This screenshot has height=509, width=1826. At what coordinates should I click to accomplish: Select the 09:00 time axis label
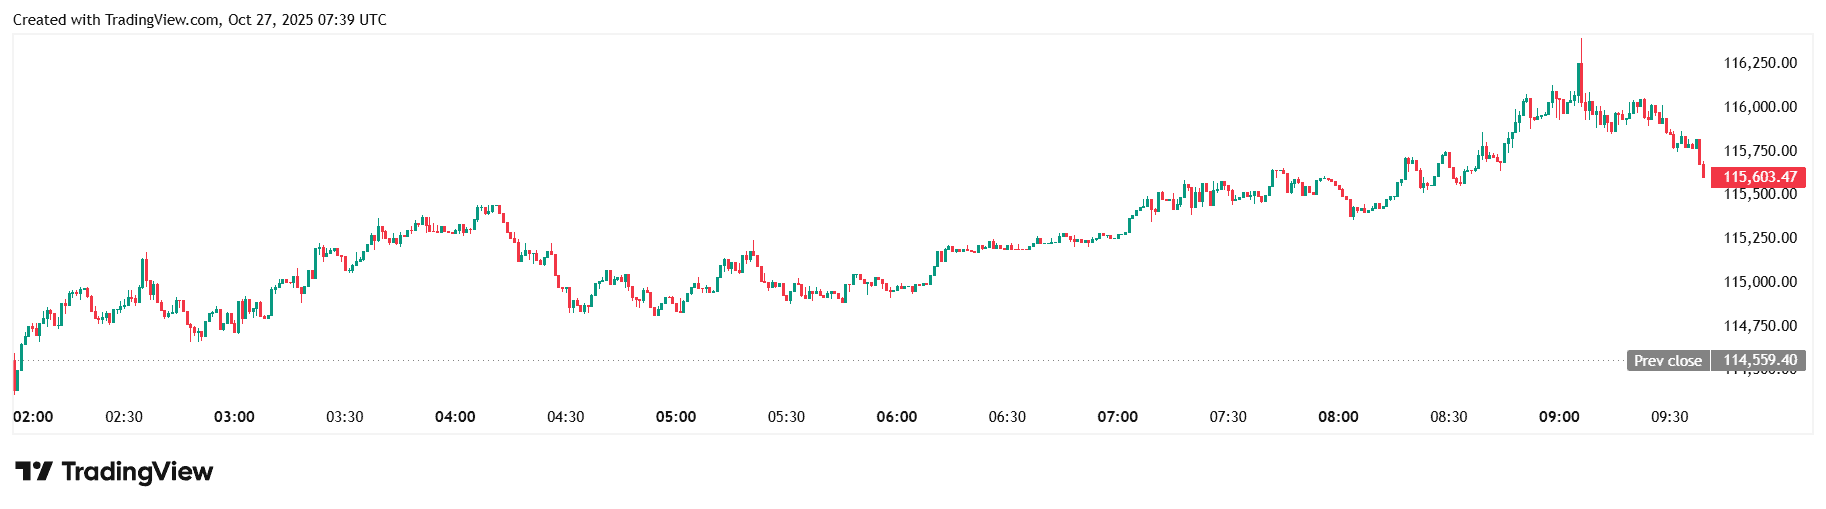[1559, 417]
